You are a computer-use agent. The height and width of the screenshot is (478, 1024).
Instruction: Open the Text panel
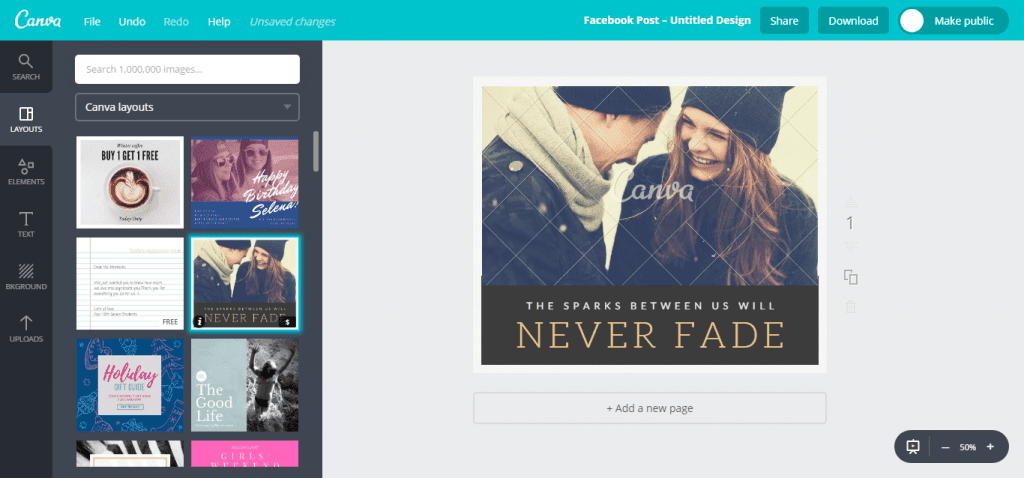[25, 225]
